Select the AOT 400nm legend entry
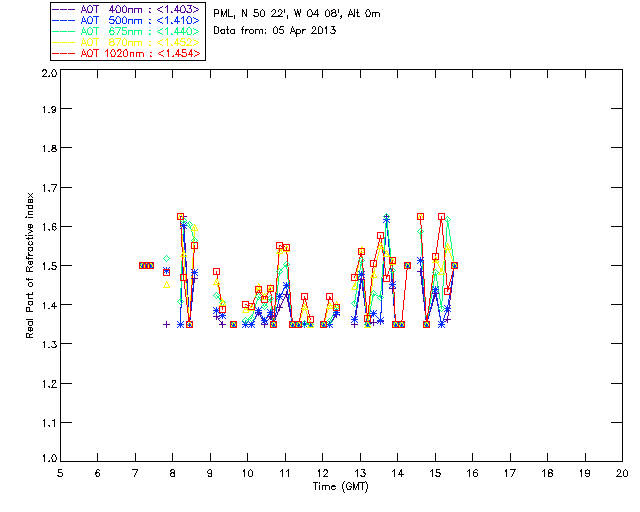Screen dimensions: 640x512 pos(126,9)
